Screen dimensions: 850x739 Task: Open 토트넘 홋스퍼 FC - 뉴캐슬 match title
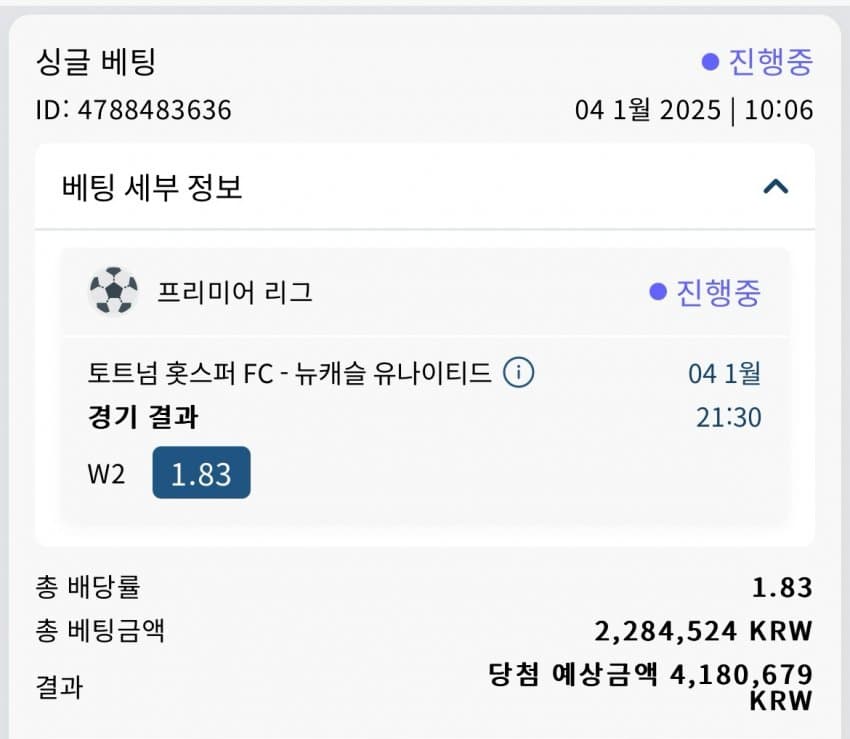[289, 373]
